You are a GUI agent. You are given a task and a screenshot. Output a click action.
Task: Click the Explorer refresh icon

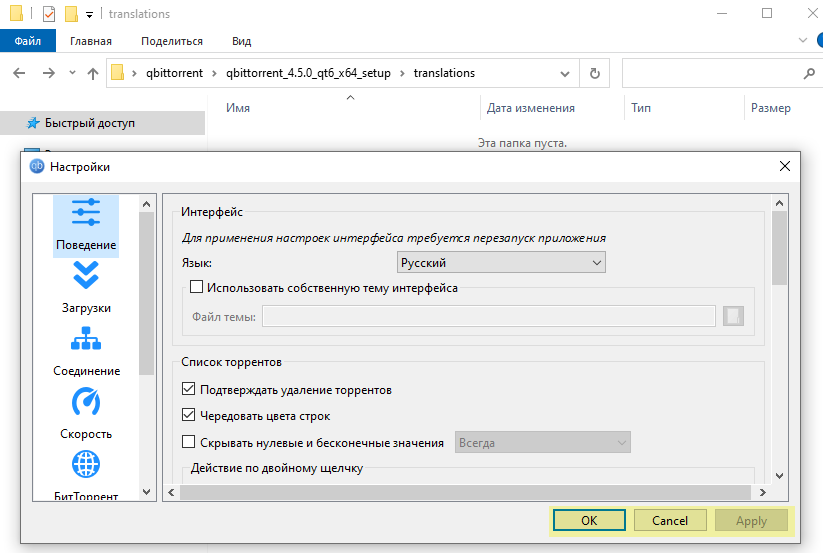pos(595,73)
